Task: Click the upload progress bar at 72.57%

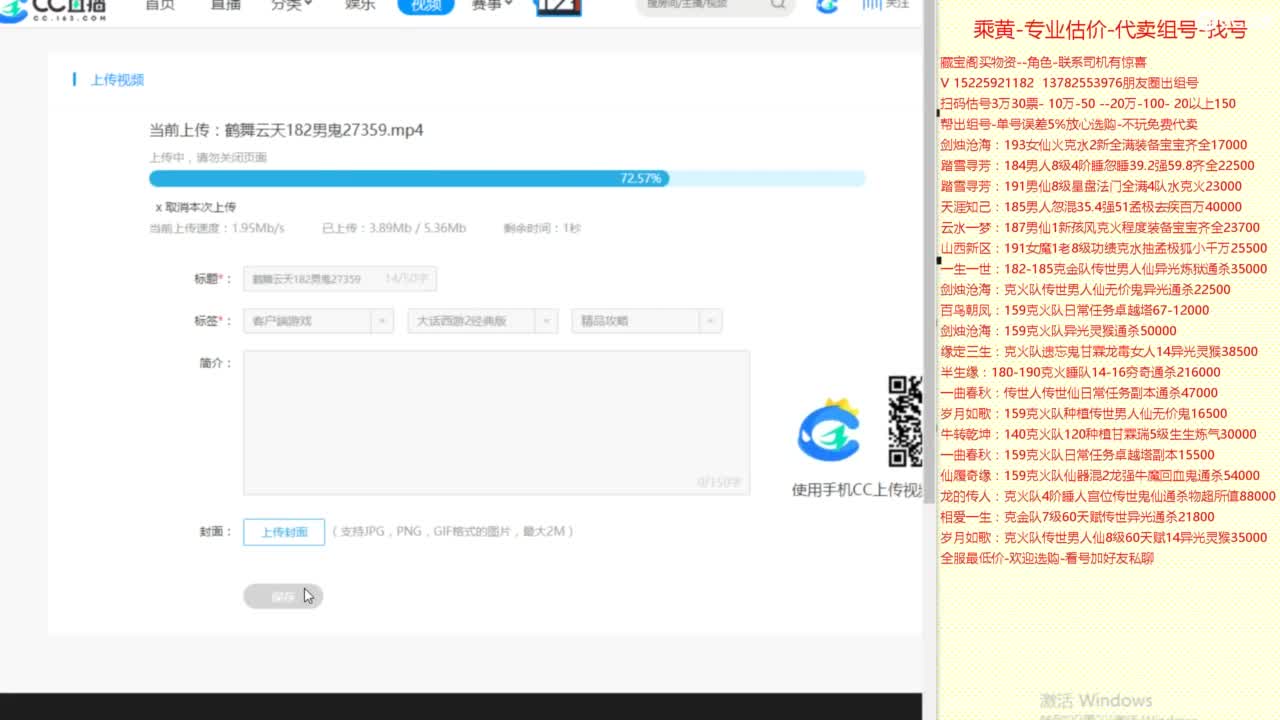Action: [x=507, y=178]
